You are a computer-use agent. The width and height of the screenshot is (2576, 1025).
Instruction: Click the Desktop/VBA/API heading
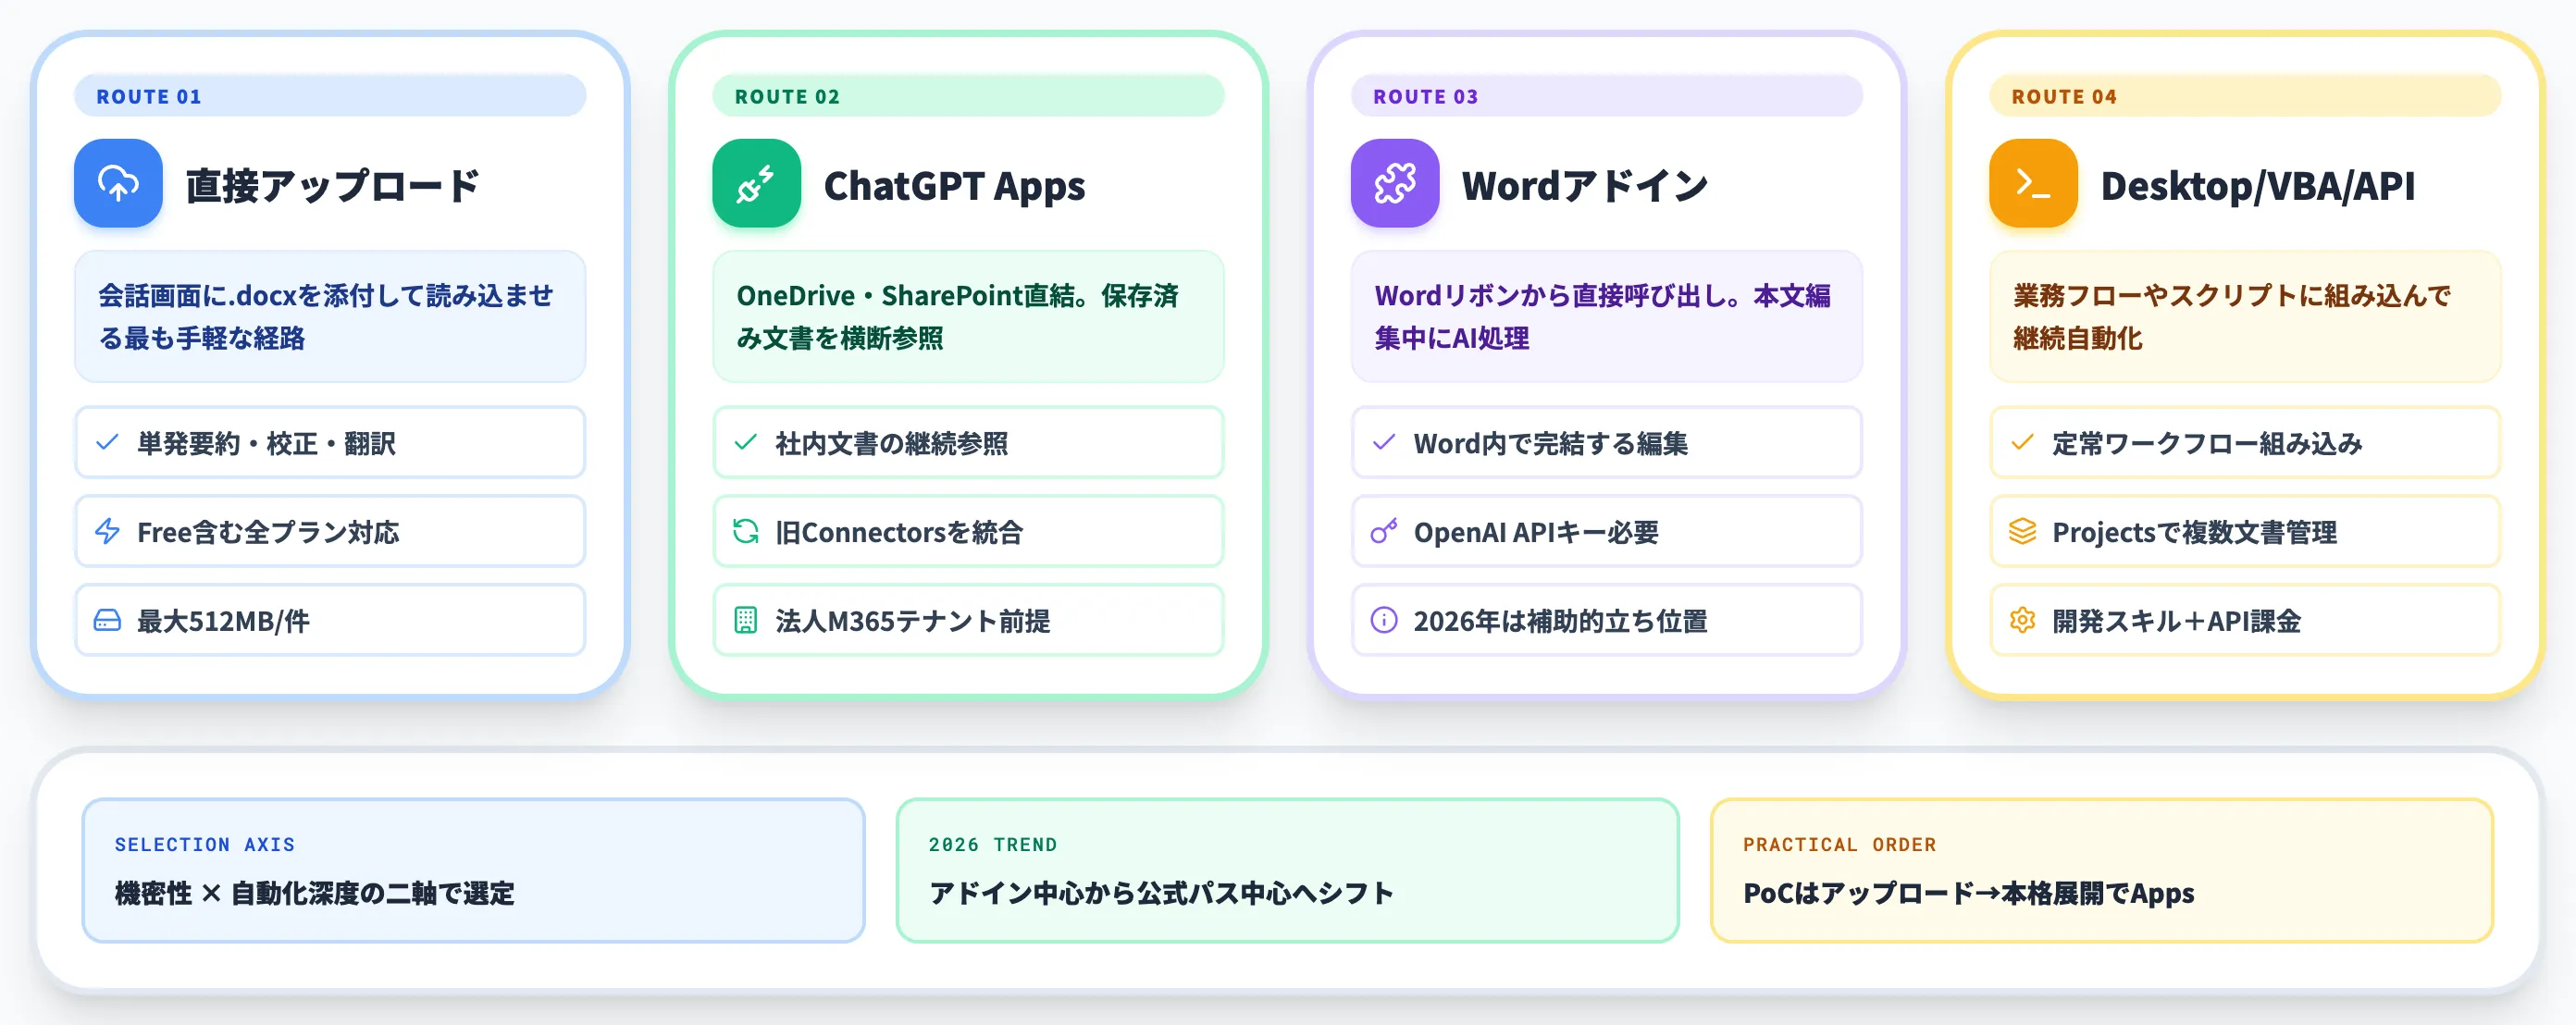pyautogui.click(x=2258, y=186)
